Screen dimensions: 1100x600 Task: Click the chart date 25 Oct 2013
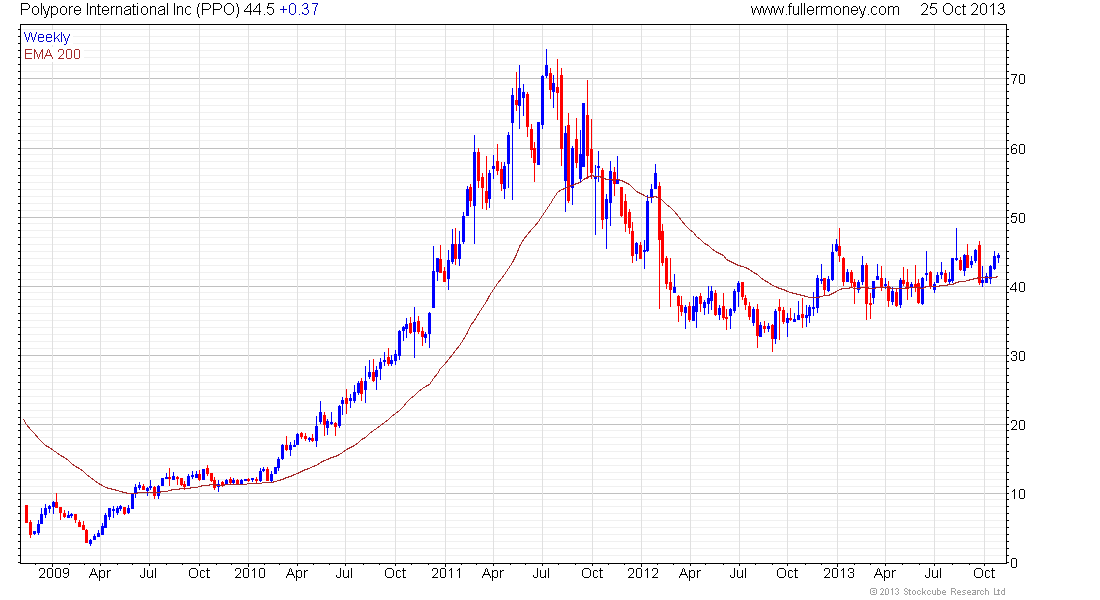coord(962,10)
